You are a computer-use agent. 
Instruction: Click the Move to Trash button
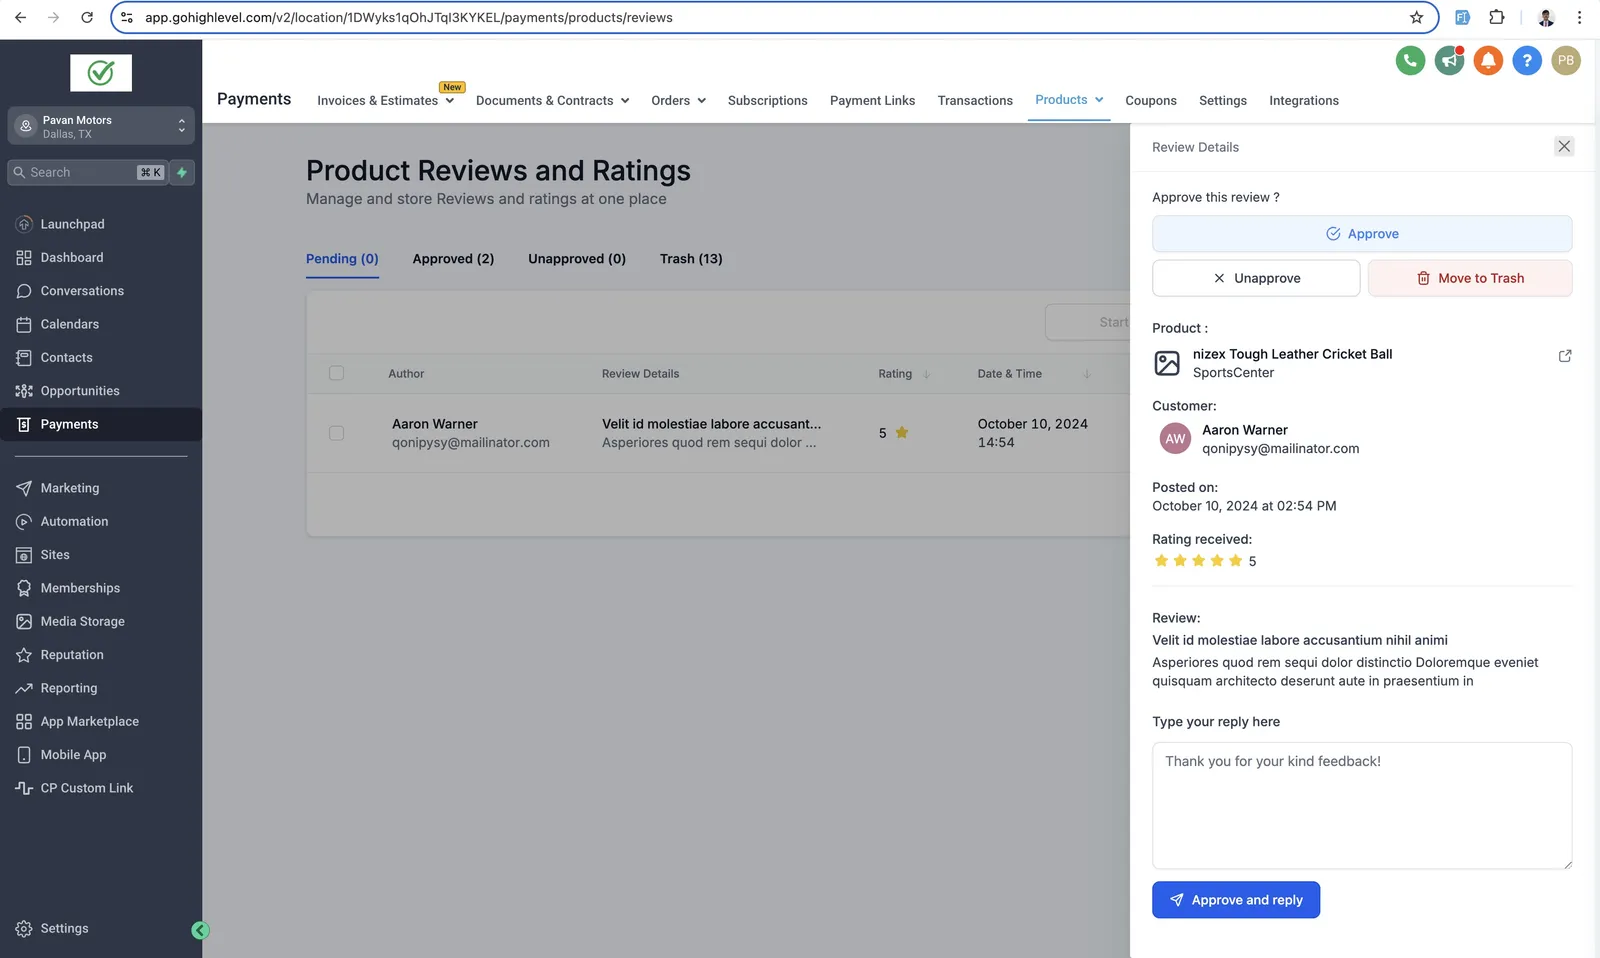pos(1470,278)
